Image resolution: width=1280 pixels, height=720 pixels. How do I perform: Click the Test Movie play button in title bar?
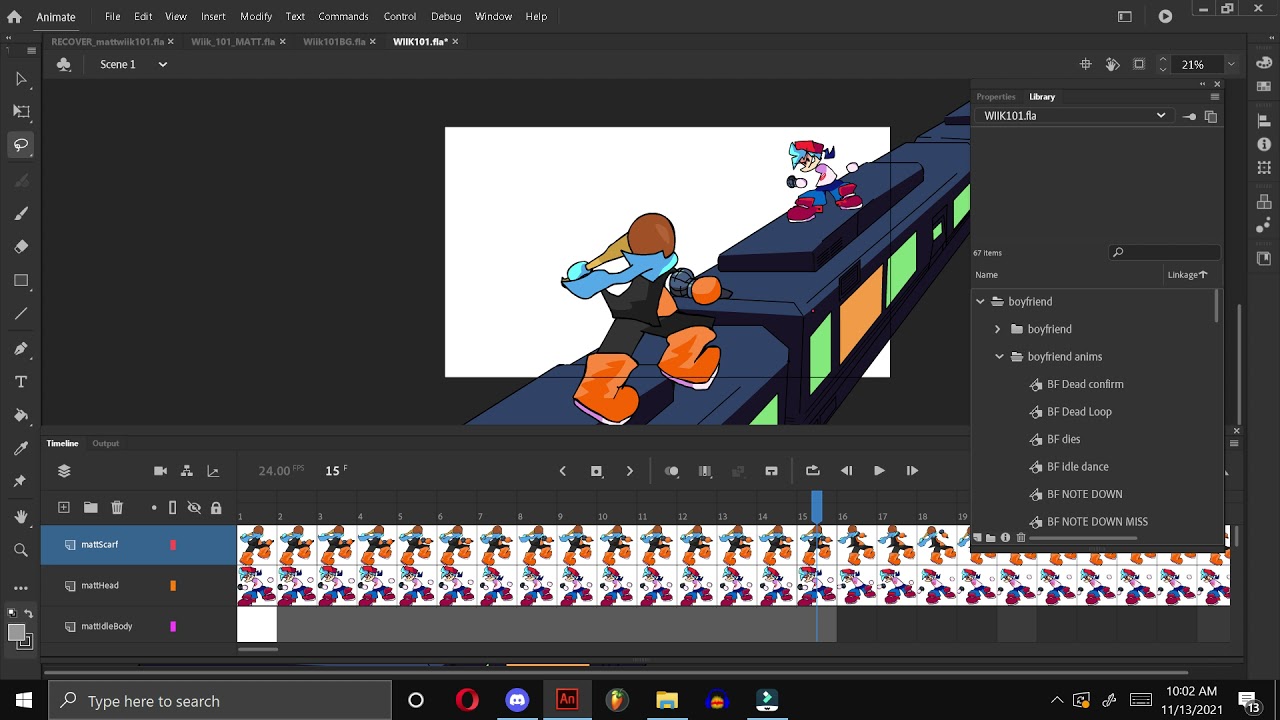(x=1165, y=16)
